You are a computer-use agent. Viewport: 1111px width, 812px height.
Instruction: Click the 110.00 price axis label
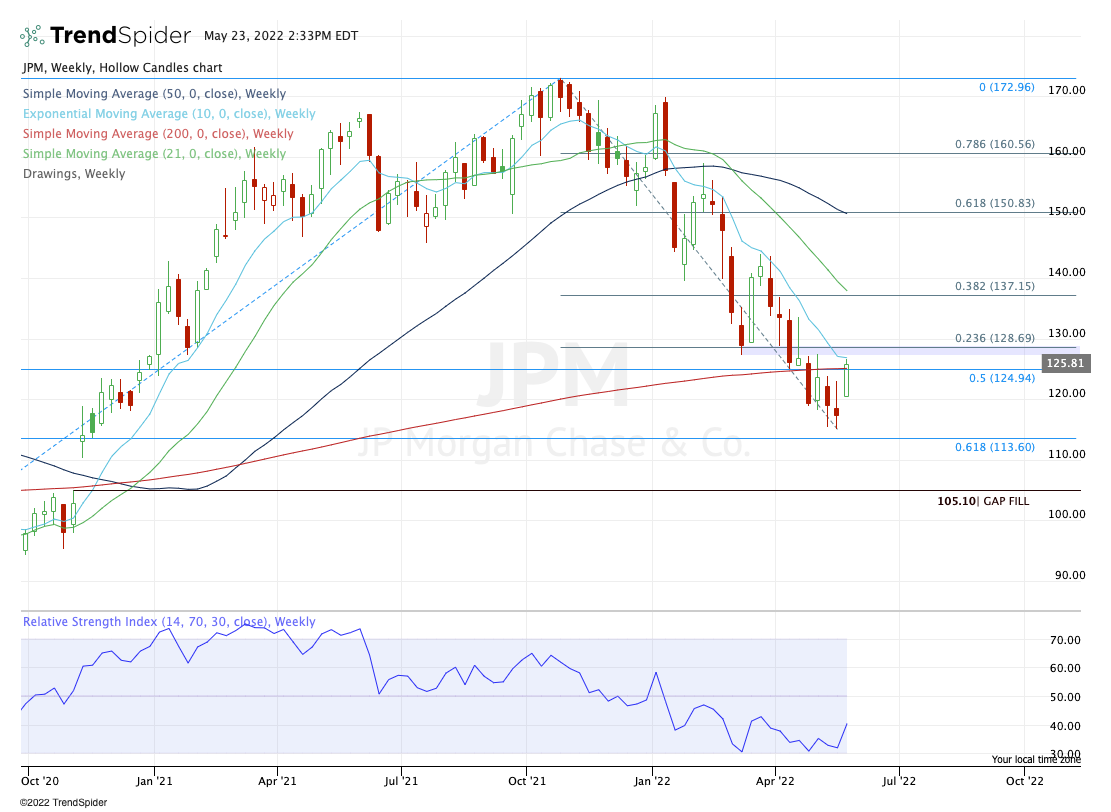pos(1066,454)
